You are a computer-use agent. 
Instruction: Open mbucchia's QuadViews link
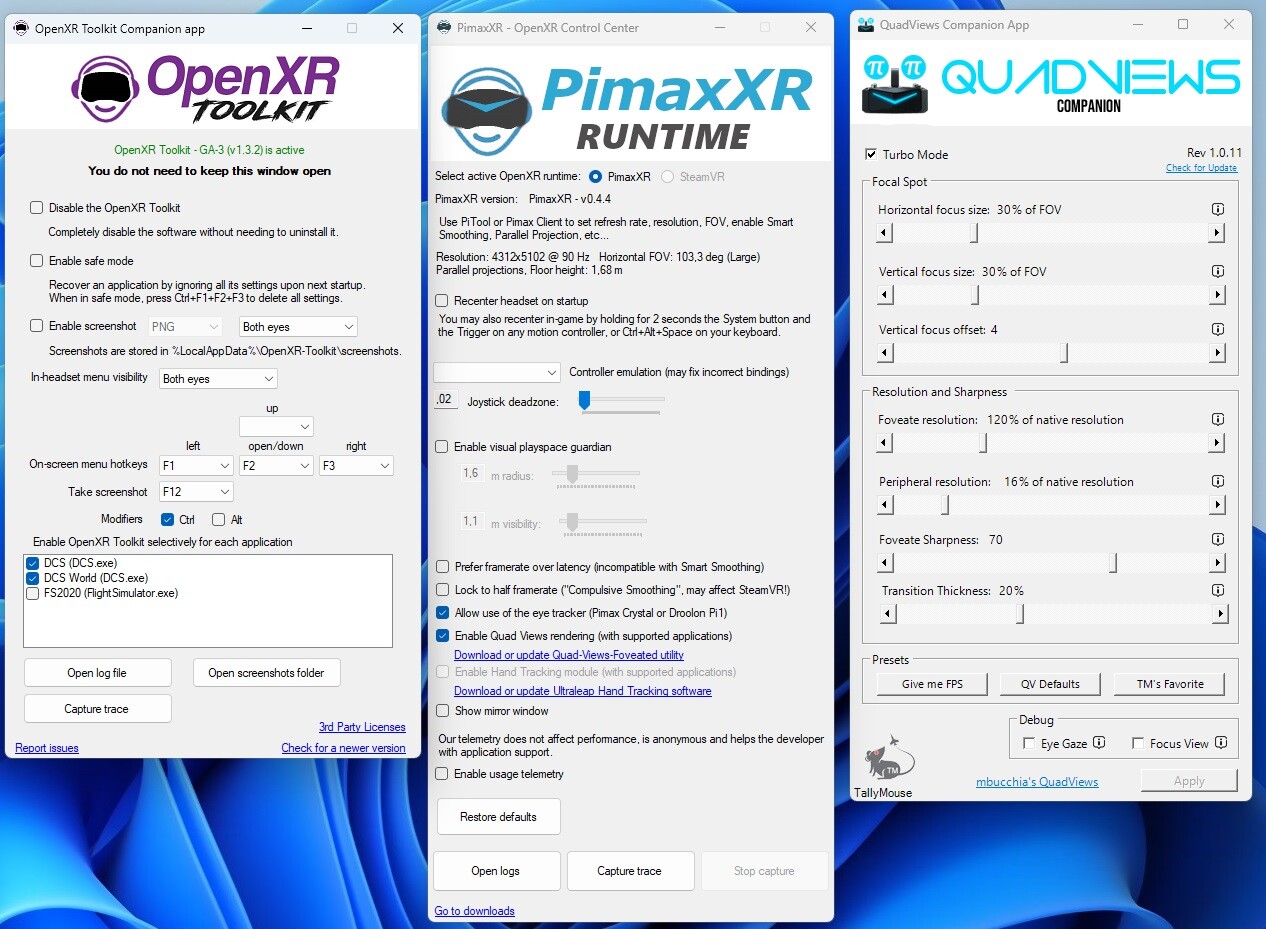click(x=1037, y=782)
